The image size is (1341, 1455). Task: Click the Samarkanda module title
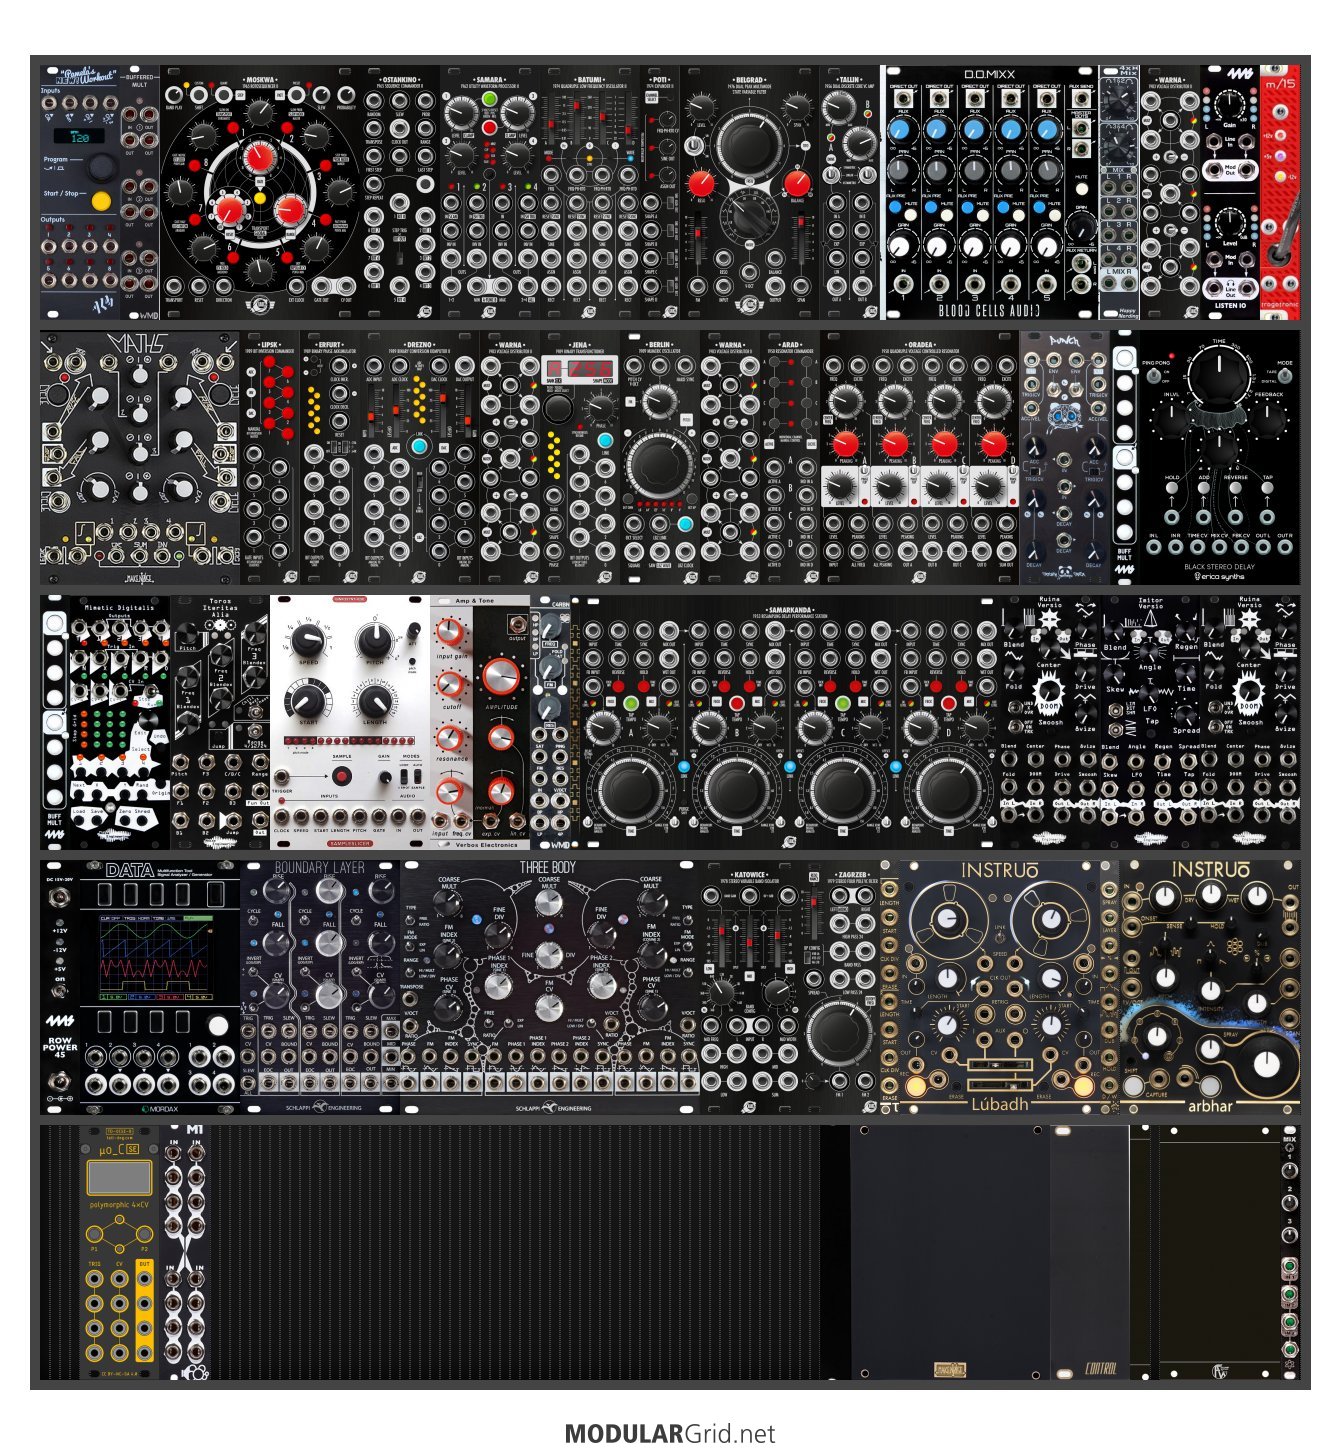pyautogui.click(x=790, y=608)
